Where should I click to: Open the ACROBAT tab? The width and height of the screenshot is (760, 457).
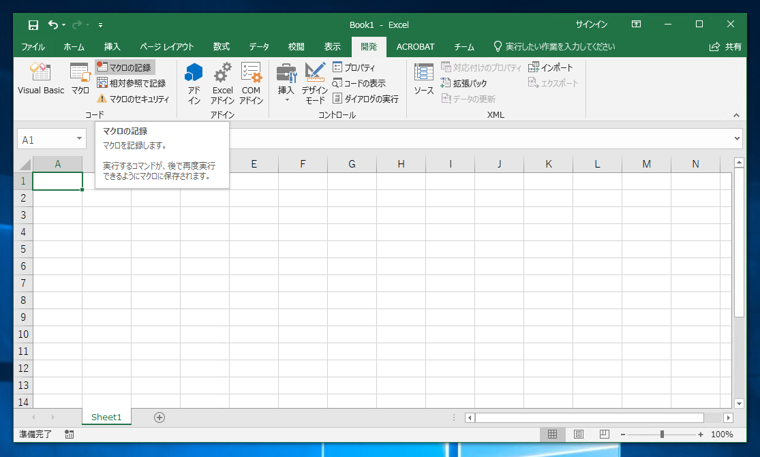pyautogui.click(x=415, y=47)
